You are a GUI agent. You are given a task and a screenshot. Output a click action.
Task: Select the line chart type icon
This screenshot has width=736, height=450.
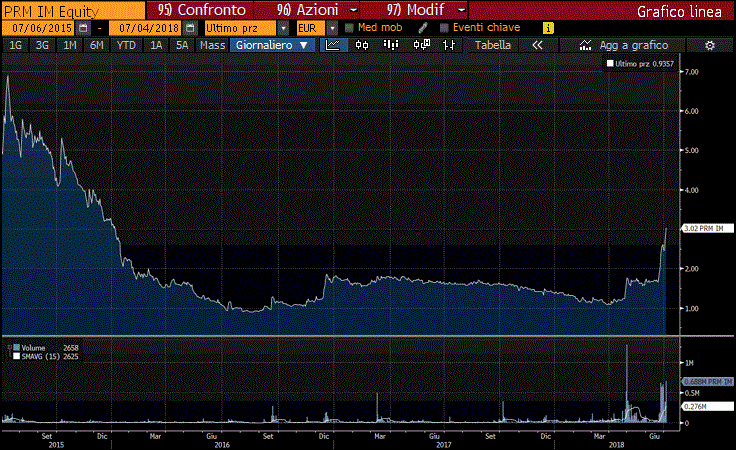tap(335, 45)
